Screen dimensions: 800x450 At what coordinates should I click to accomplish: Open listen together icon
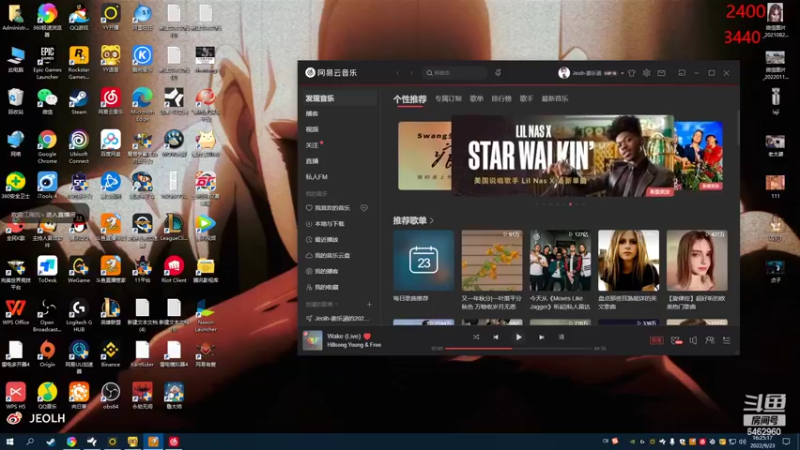click(710, 340)
